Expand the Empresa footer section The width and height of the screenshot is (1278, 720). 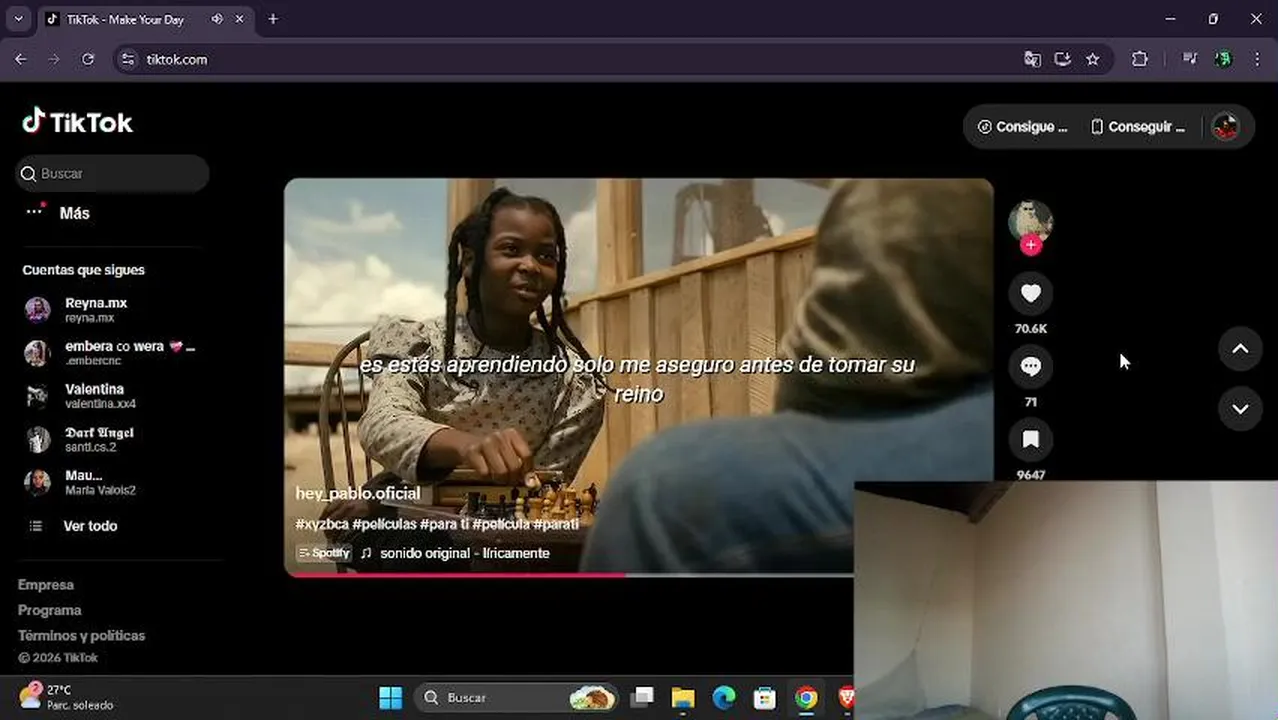click(x=46, y=585)
